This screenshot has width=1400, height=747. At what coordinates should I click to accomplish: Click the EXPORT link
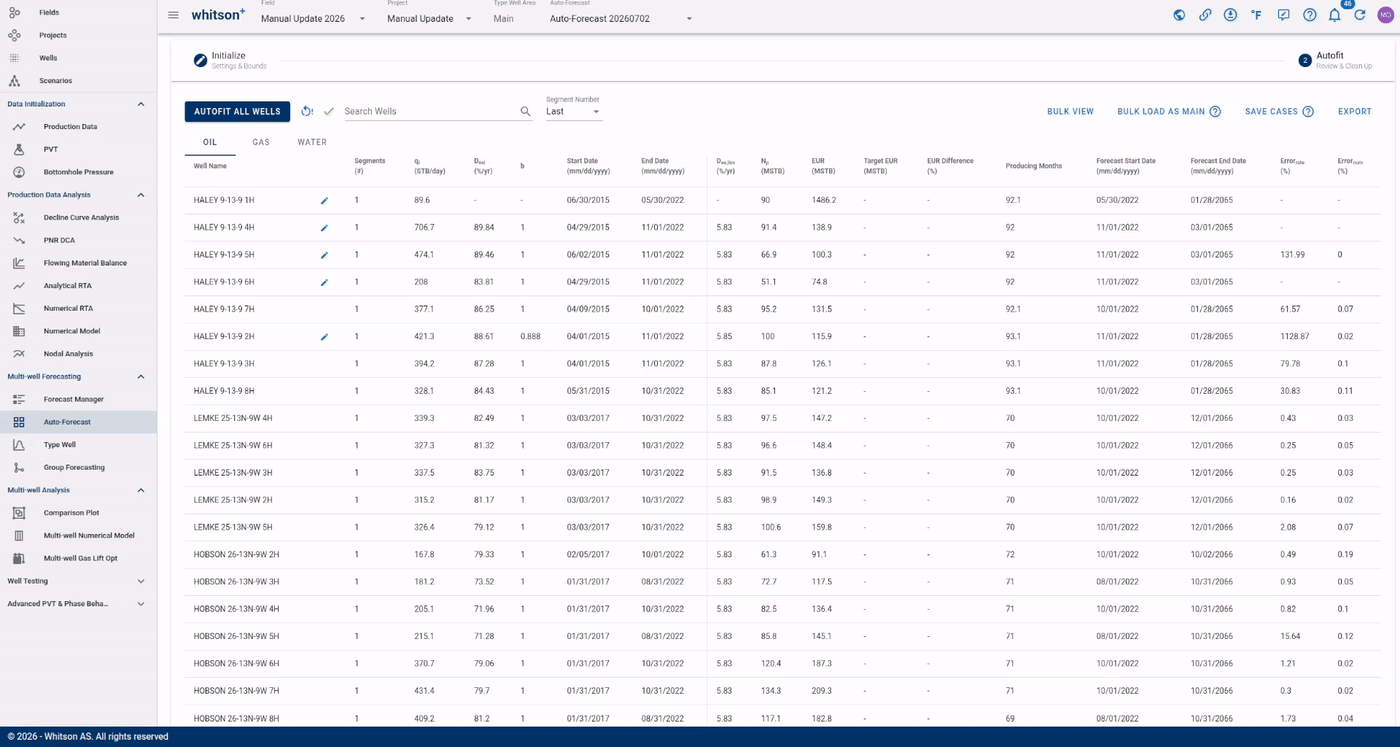[1355, 112]
